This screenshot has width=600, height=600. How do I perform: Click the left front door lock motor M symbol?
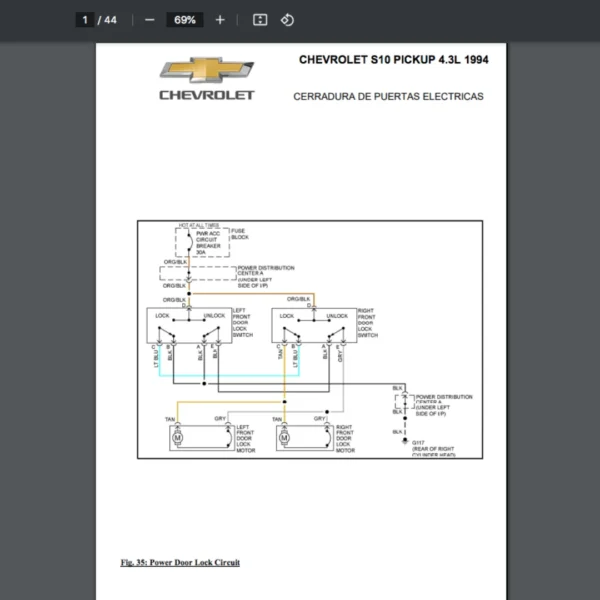point(178,437)
